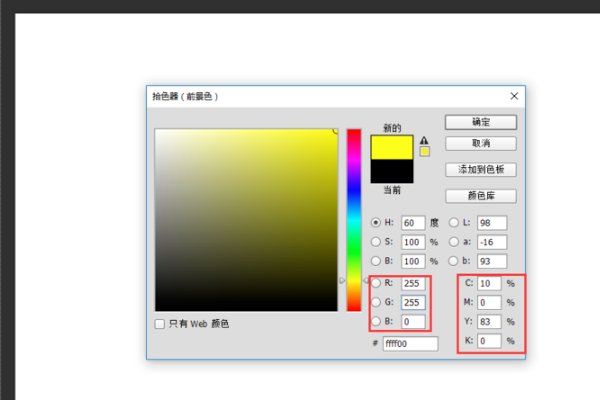The height and width of the screenshot is (400, 600).
Task: Select the S saturation radio button
Action: pyautogui.click(x=376, y=242)
